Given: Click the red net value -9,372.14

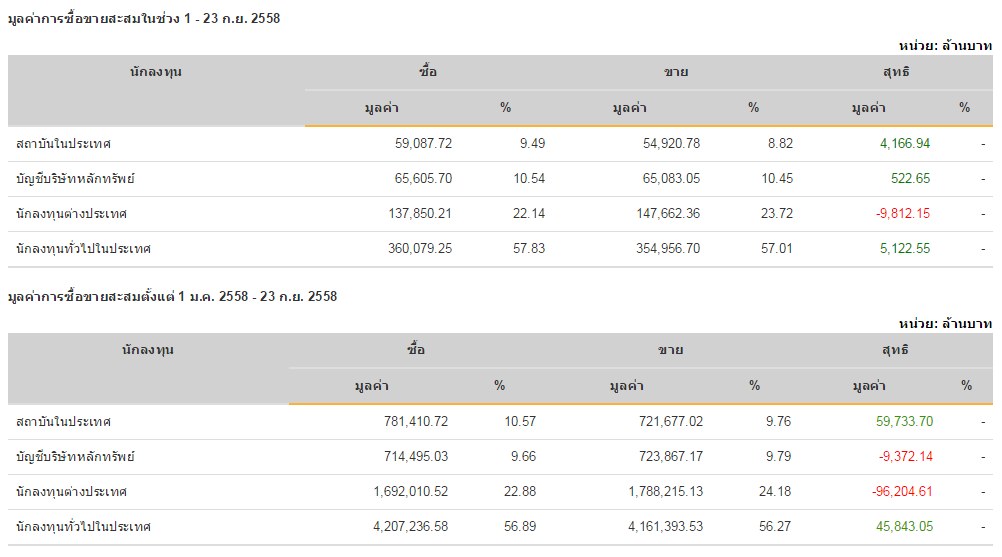Looking at the screenshot, I should (x=906, y=457).
